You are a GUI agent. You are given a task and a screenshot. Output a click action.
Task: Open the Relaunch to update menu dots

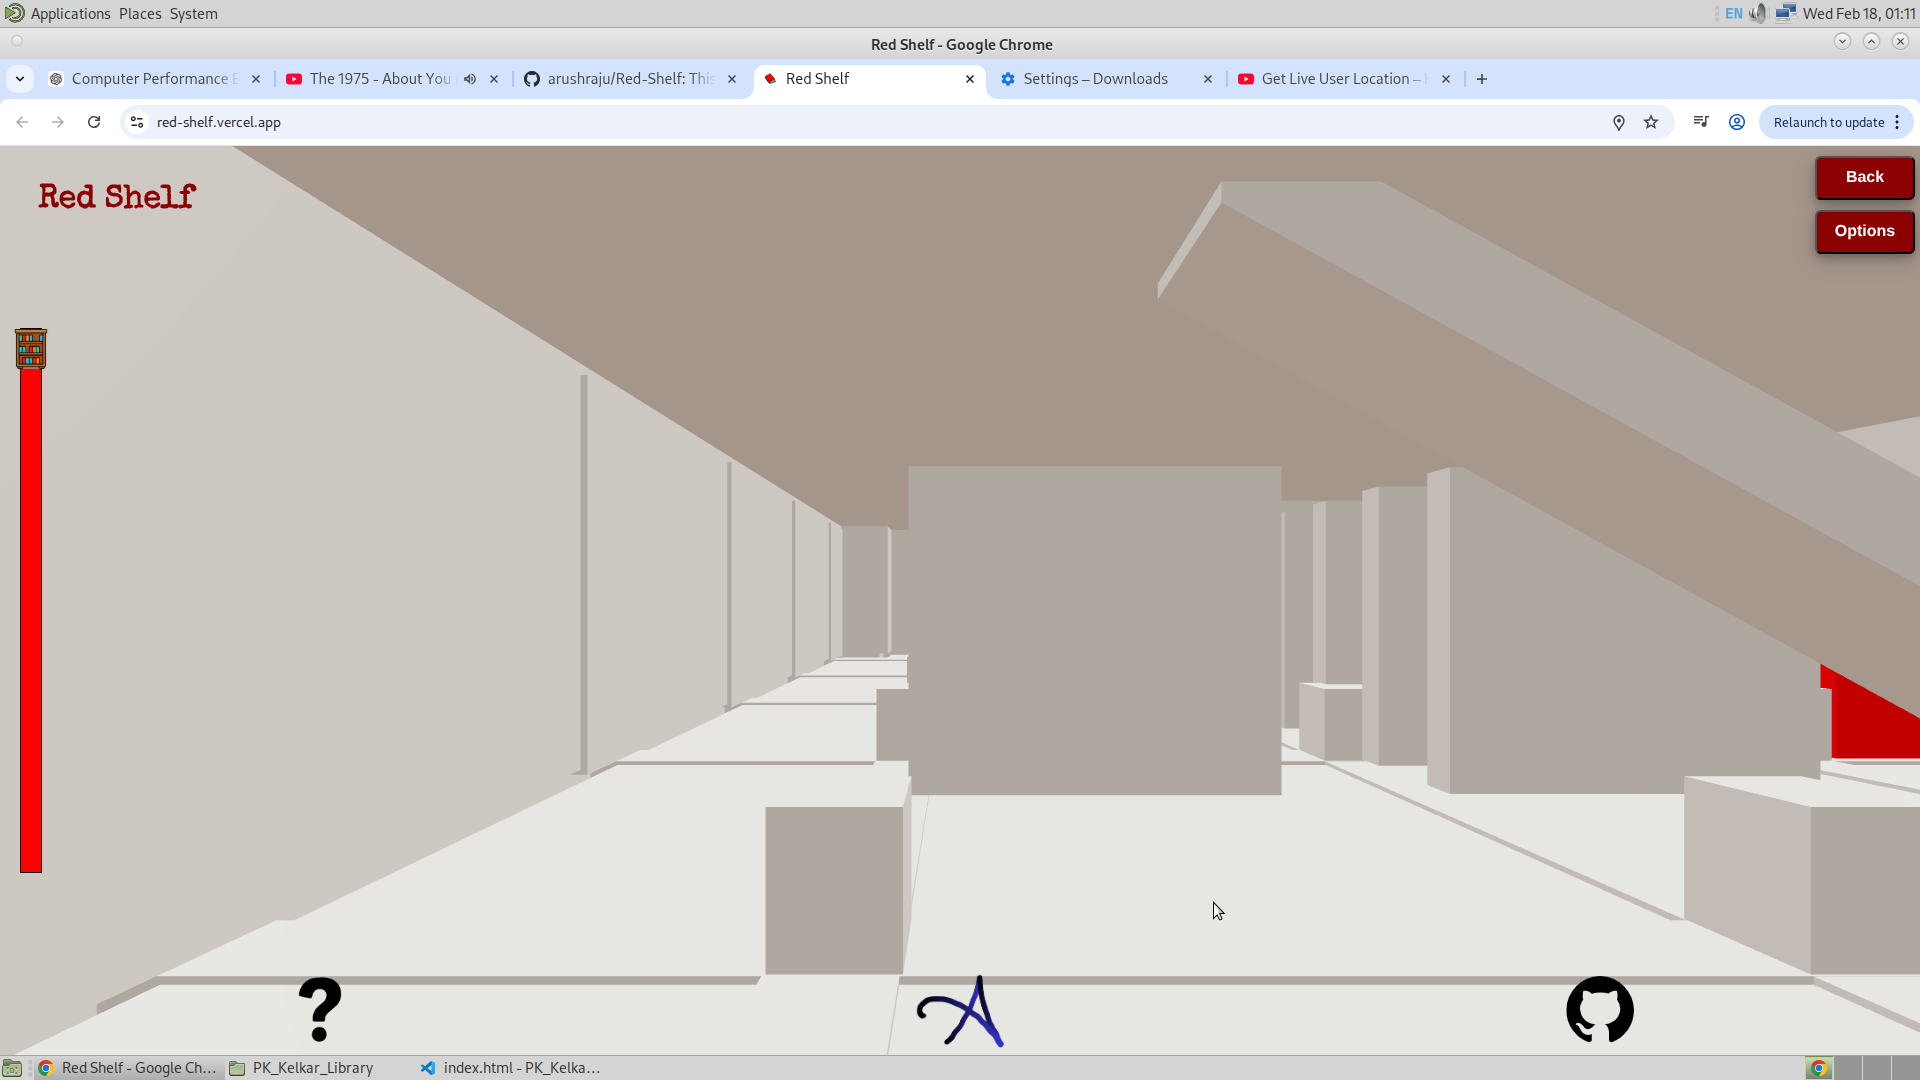click(x=1897, y=122)
